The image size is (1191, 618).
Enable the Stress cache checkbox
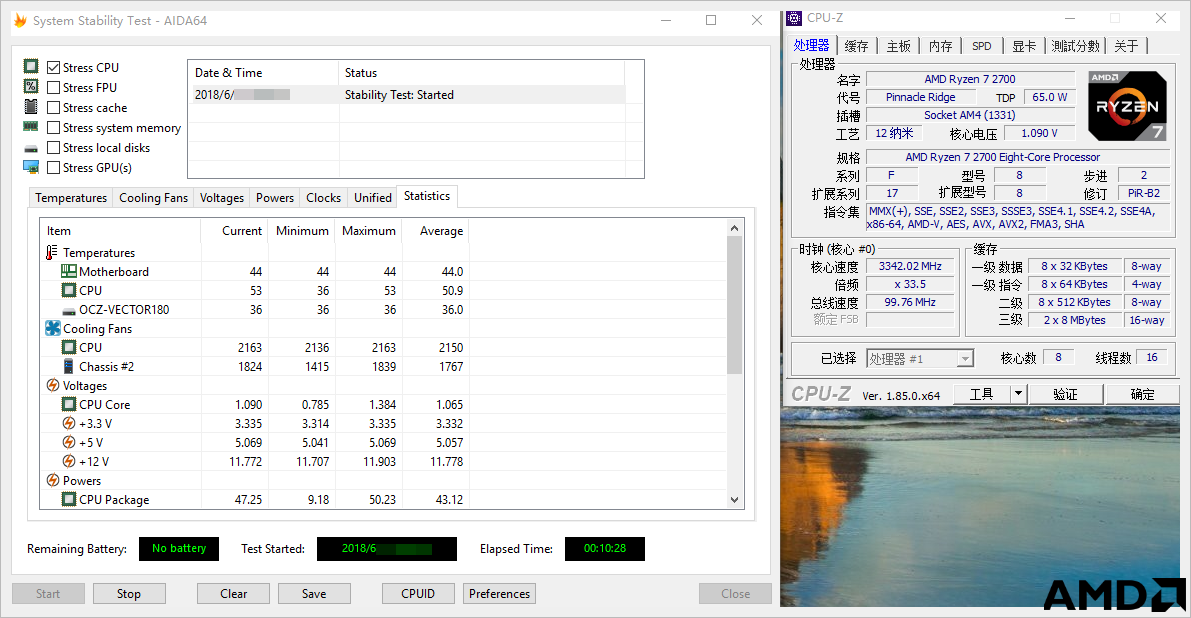[53, 108]
